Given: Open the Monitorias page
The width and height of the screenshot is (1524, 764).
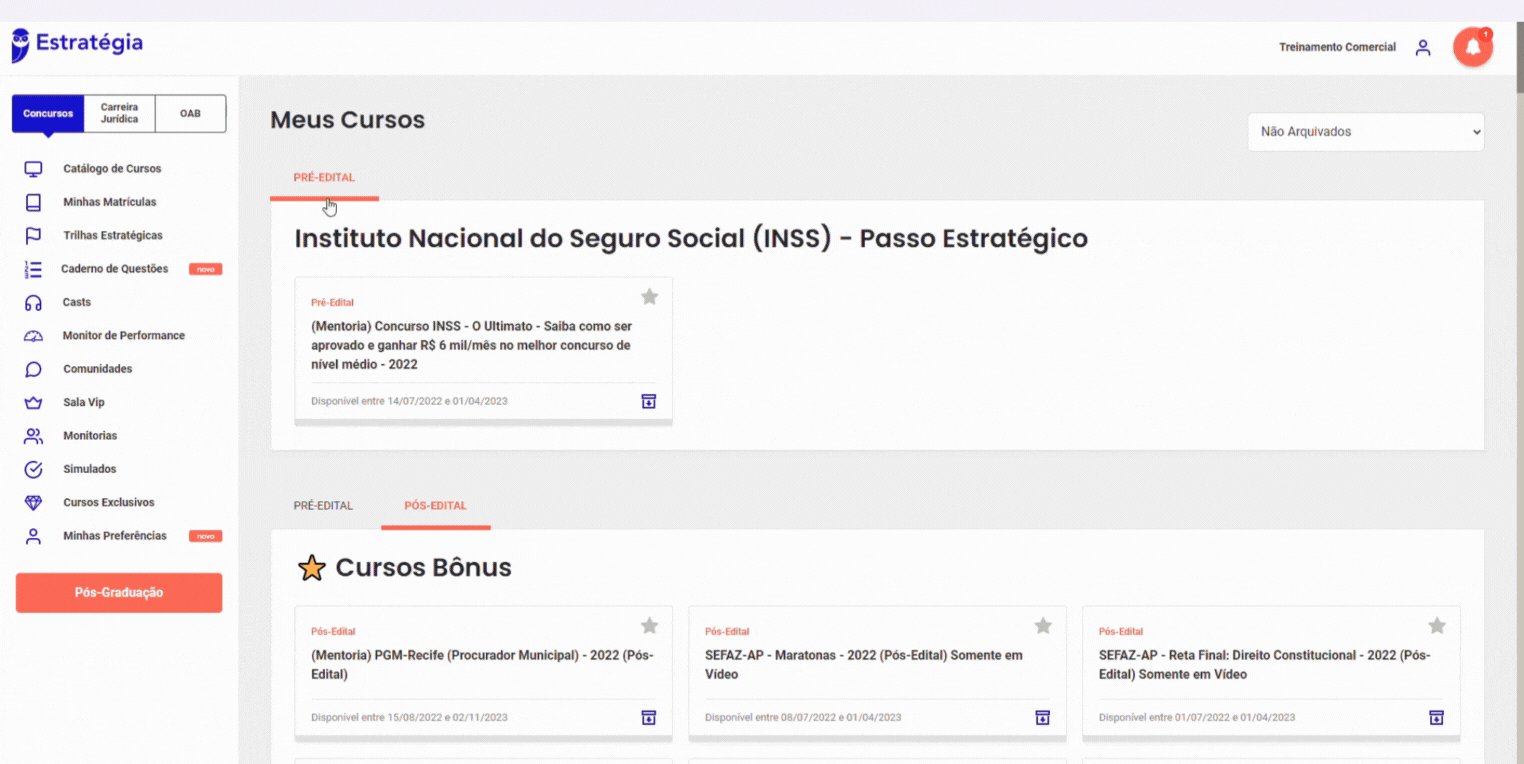Looking at the screenshot, I should (90, 436).
